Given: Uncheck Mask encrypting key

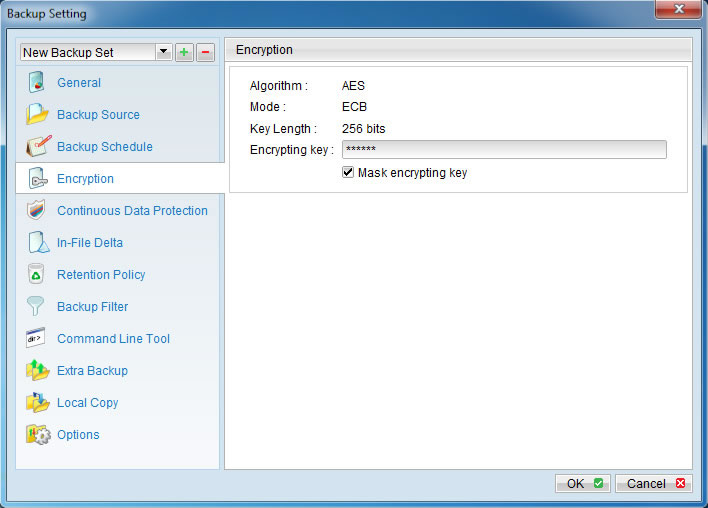Looking at the screenshot, I should click(348, 172).
